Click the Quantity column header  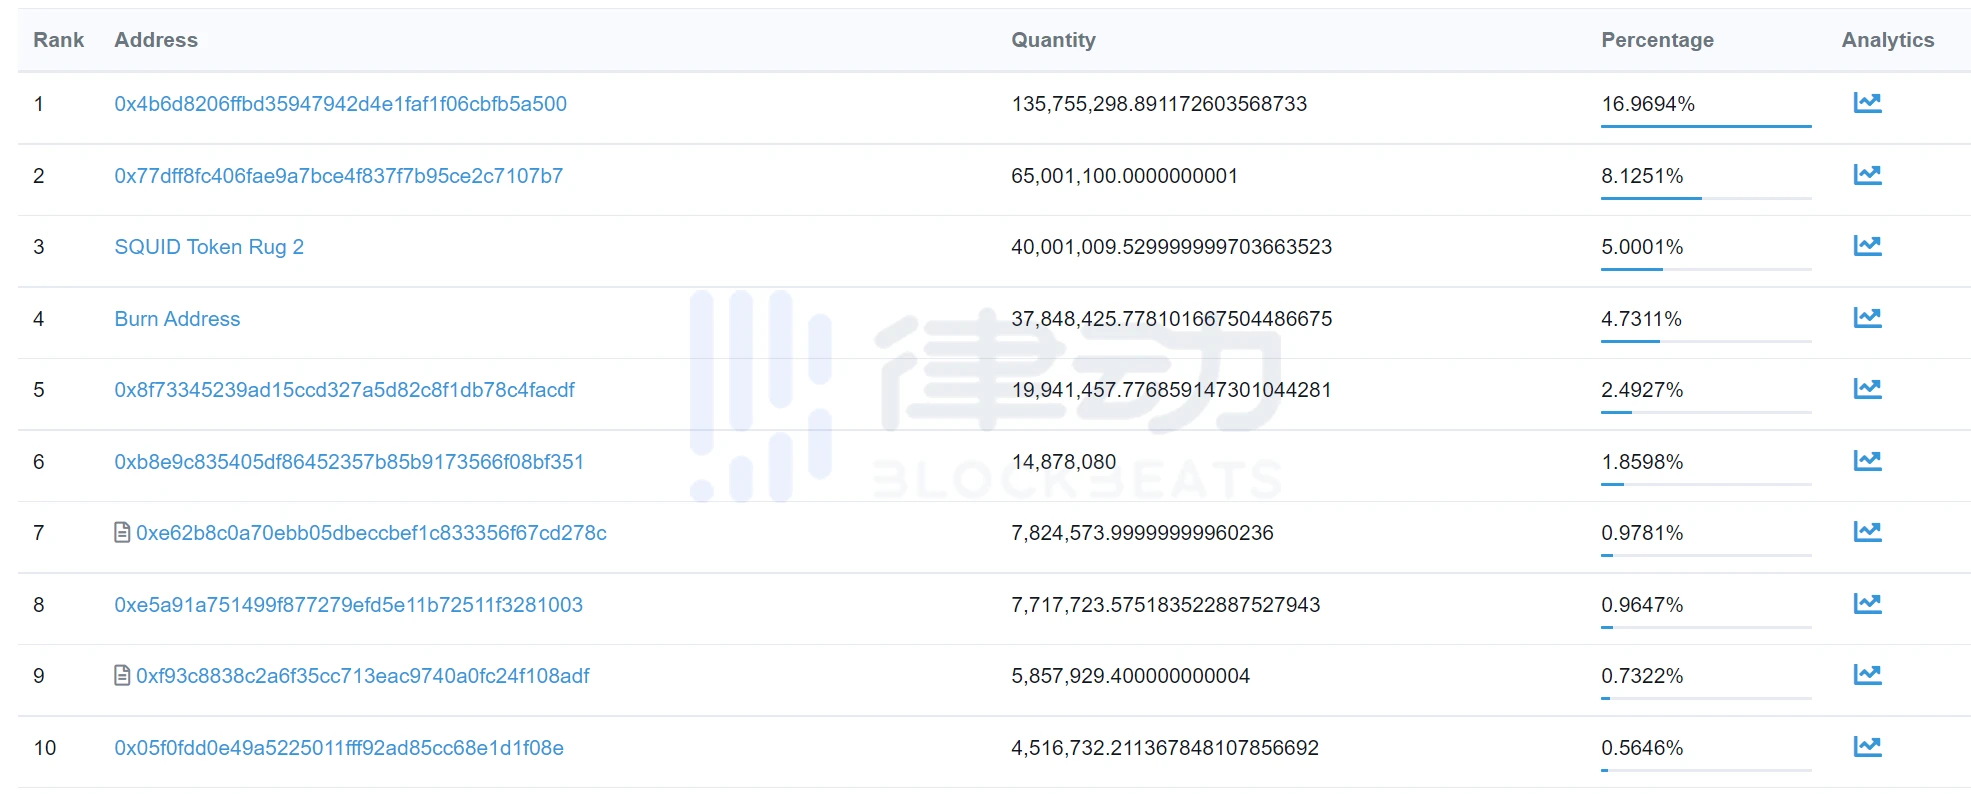[x=1053, y=40]
